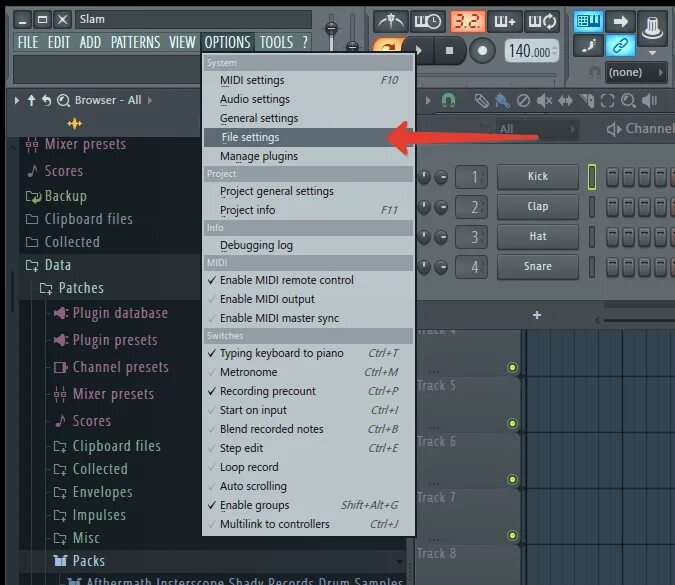The width and height of the screenshot is (675, 585).
Task: Open the TOOLS menu
Action: [x=276, y=42]
